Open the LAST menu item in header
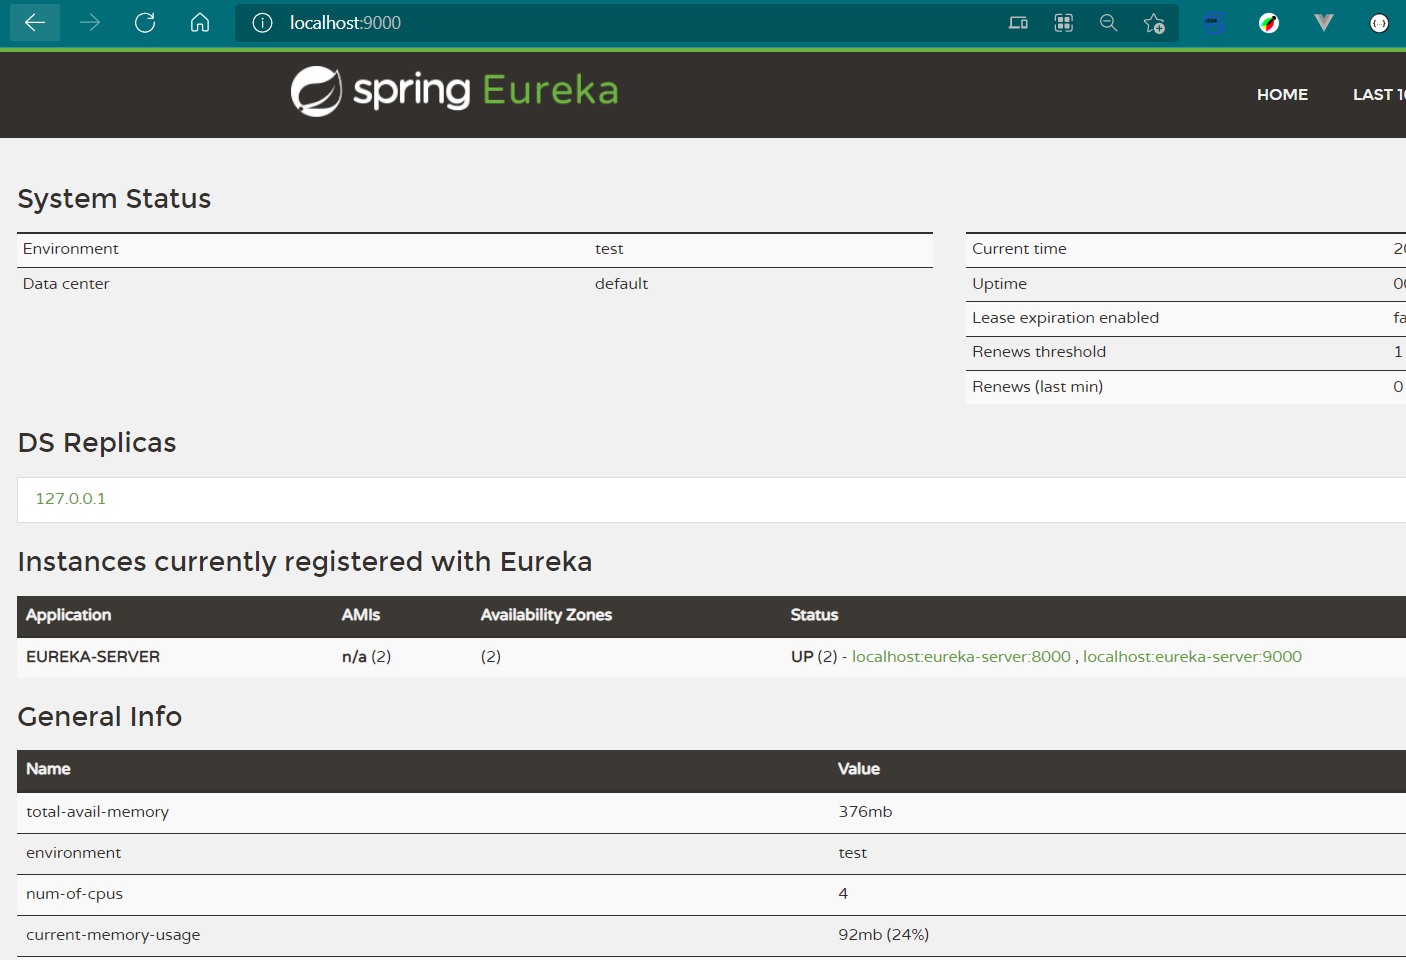 1379,94
